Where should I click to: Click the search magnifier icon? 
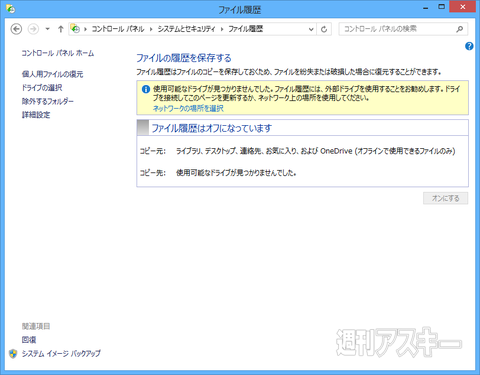pyautogui.click(x=460, y=29)
